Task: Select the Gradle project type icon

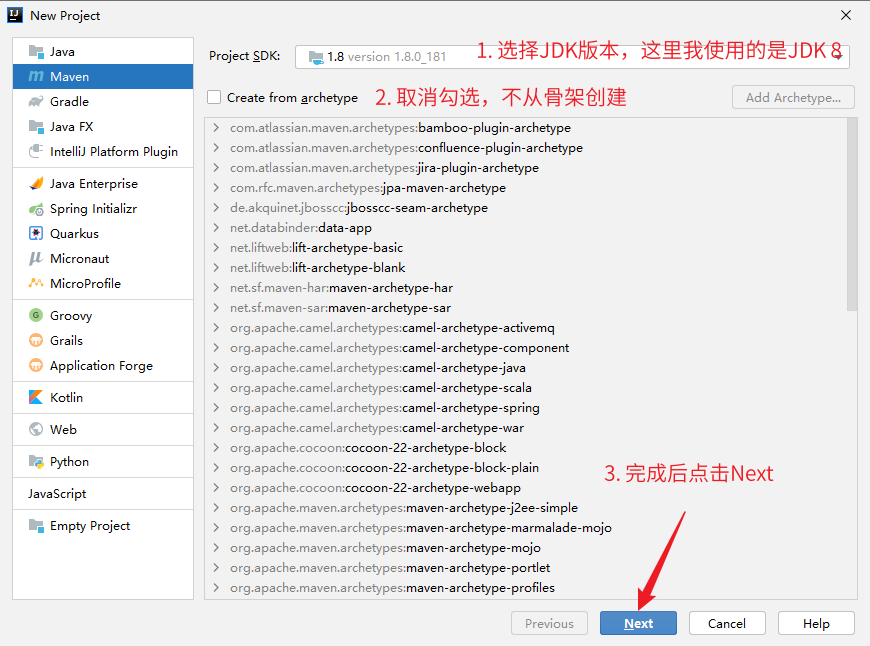Action: coord(36,102)
